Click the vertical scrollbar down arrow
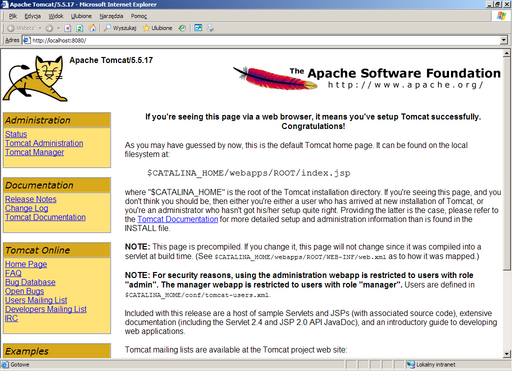Viewport: 512px width, 371px height. tap(507, 354)
